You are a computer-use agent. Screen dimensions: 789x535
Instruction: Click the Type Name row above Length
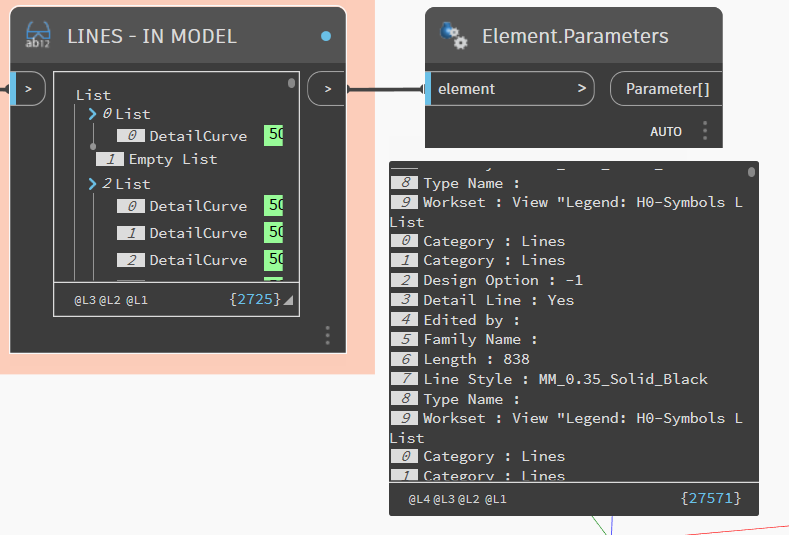[x=455, y=183]
